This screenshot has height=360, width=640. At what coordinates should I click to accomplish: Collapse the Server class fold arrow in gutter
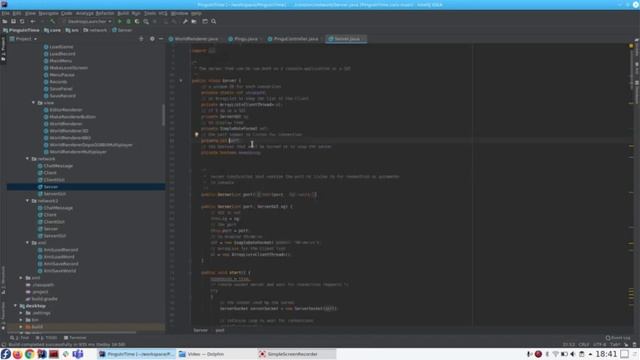coord(181,81)
